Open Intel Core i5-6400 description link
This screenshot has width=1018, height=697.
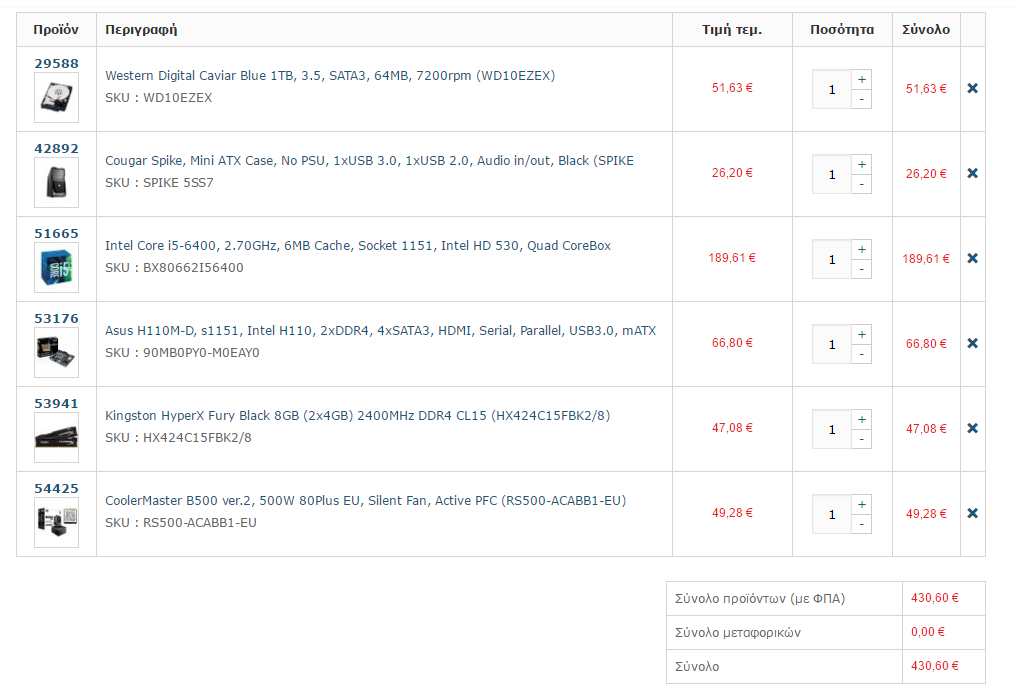click(x=358, y=246)
